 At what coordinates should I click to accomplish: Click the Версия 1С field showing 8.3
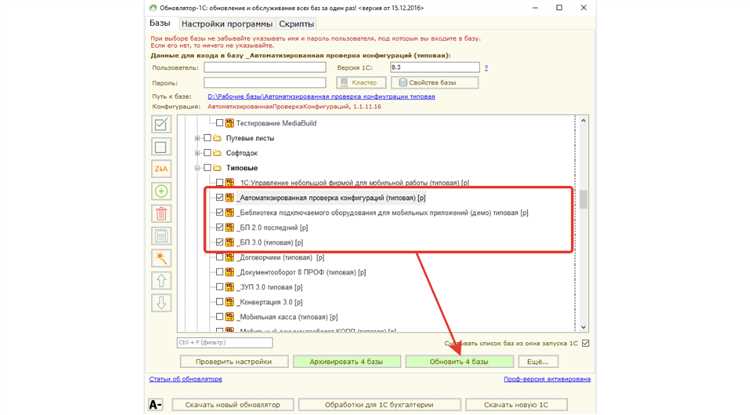(x=435, y=68)
